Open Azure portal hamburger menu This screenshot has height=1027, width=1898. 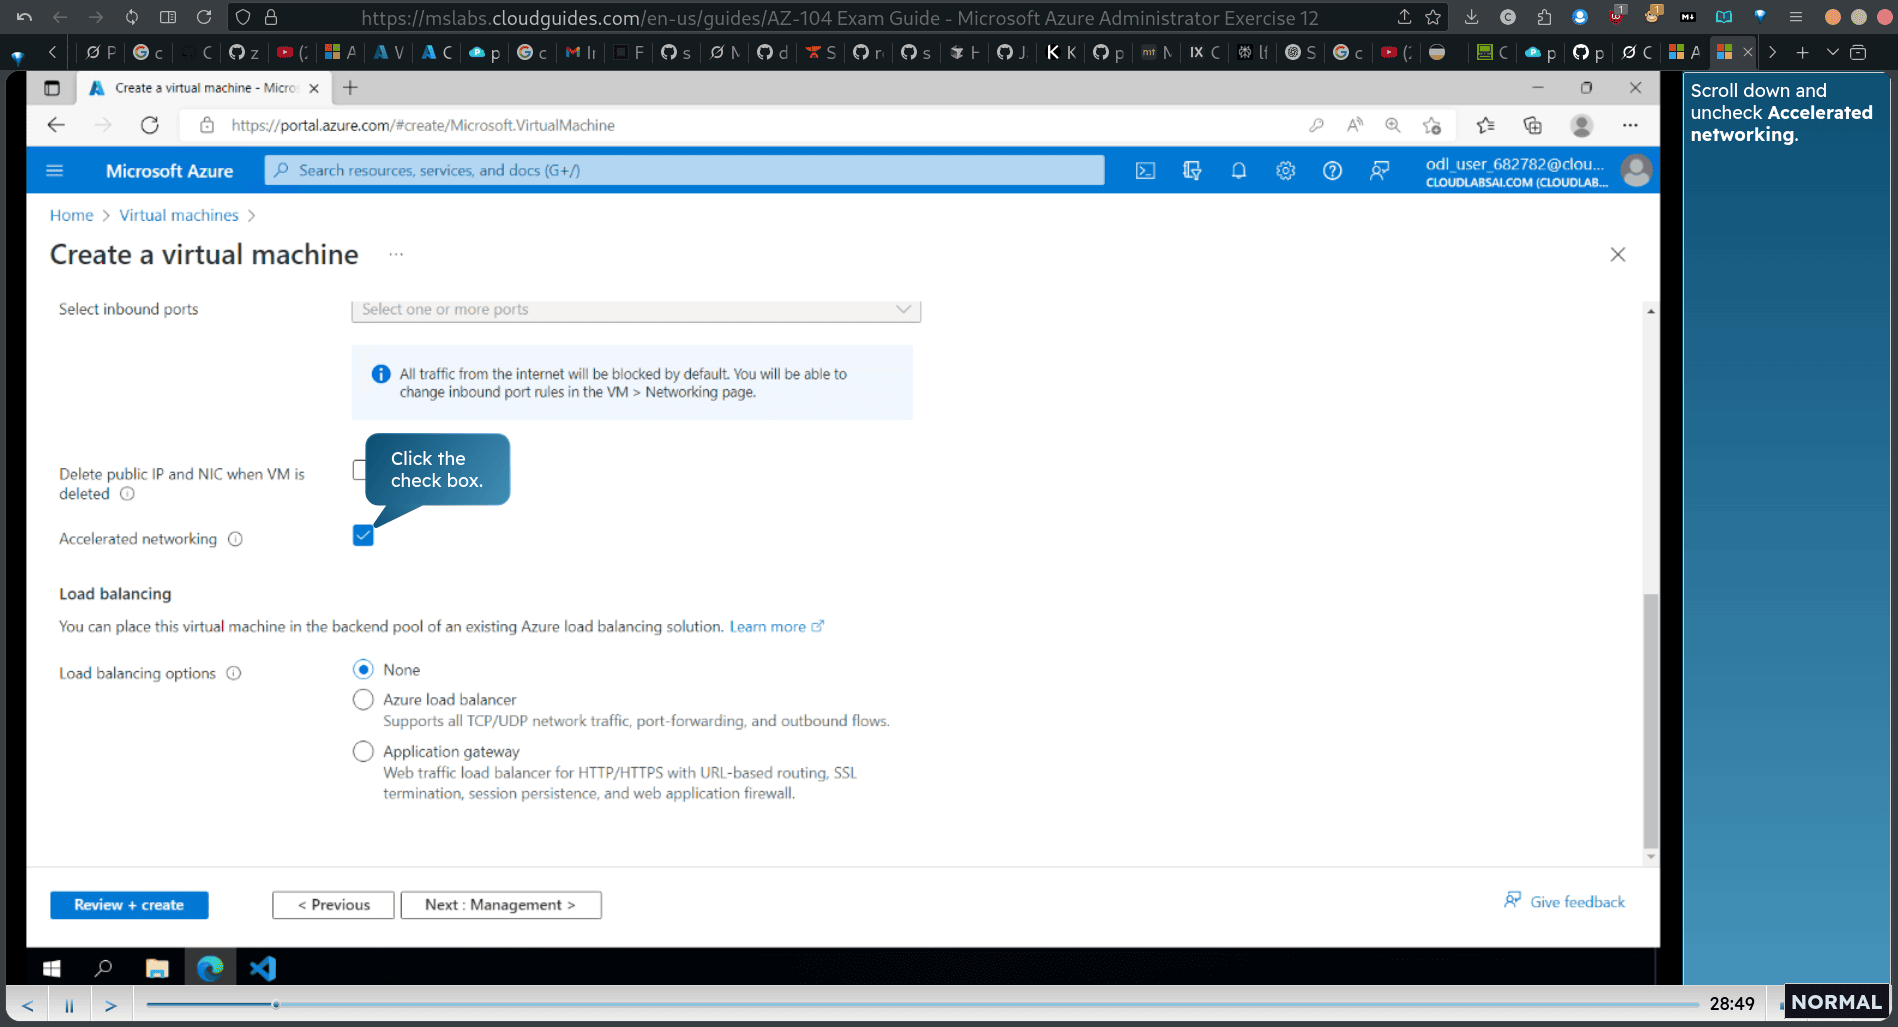pyautogui.click(x=55, y=171)
